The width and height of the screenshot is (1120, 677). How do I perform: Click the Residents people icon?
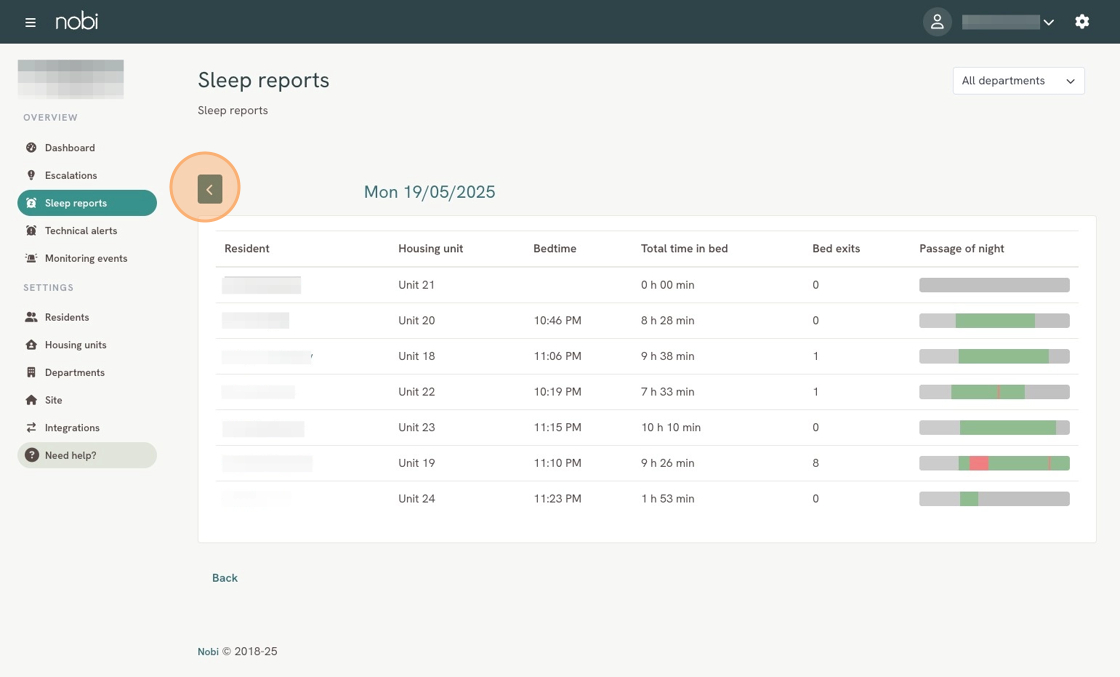point(31,317)
